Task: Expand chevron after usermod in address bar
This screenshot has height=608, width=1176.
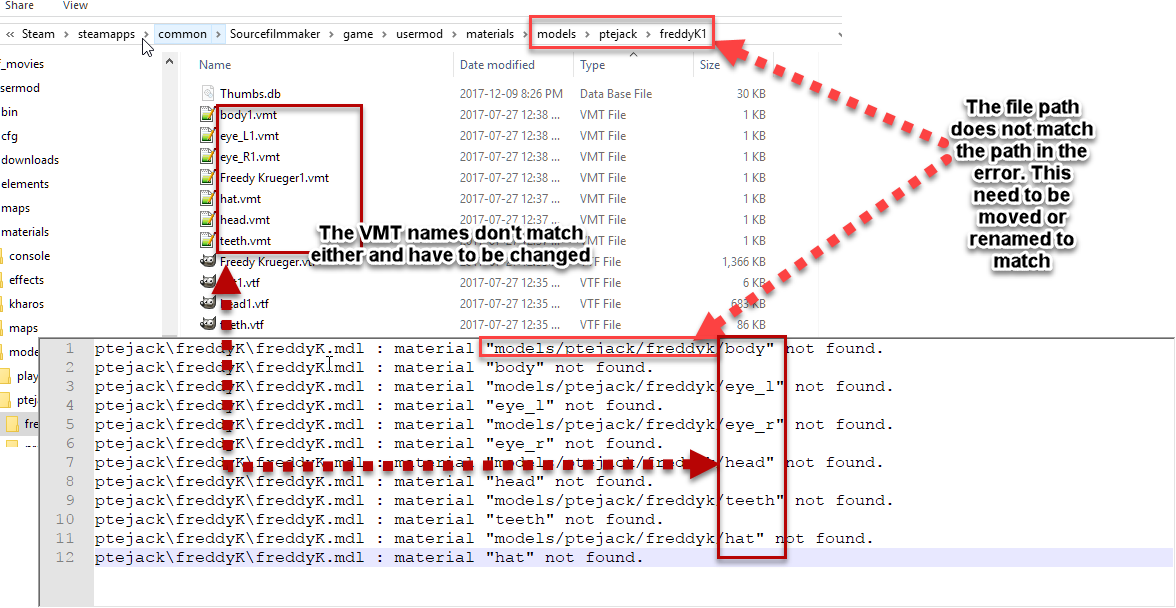Action: tap(454, 34)
